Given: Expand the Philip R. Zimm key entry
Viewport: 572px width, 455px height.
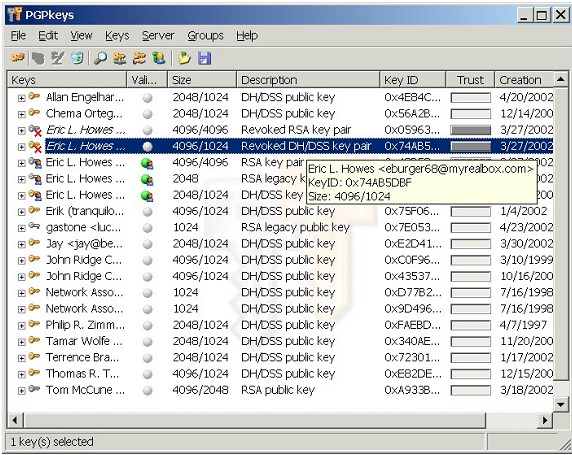Looking at the screenshot, I should click(22, 325).
